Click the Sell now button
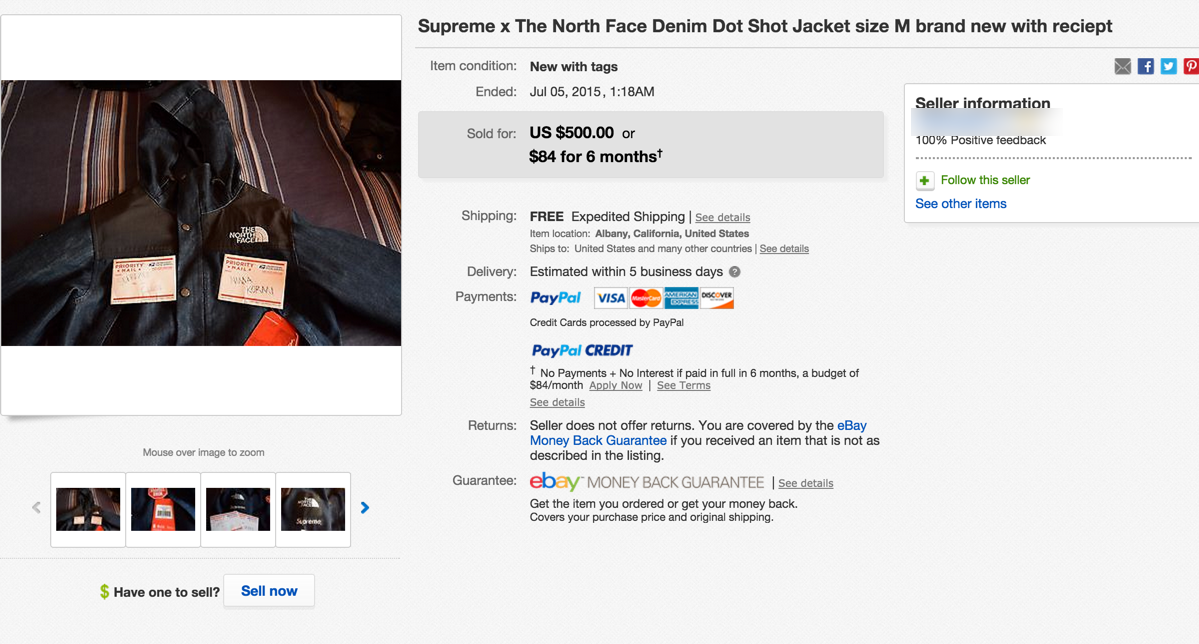Image resolution: width=1199 pixels, height=644 pixels. (269, 591)
